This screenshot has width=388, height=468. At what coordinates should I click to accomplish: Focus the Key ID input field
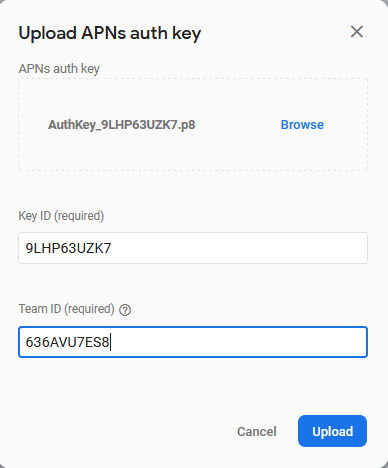tap(193, 248)
